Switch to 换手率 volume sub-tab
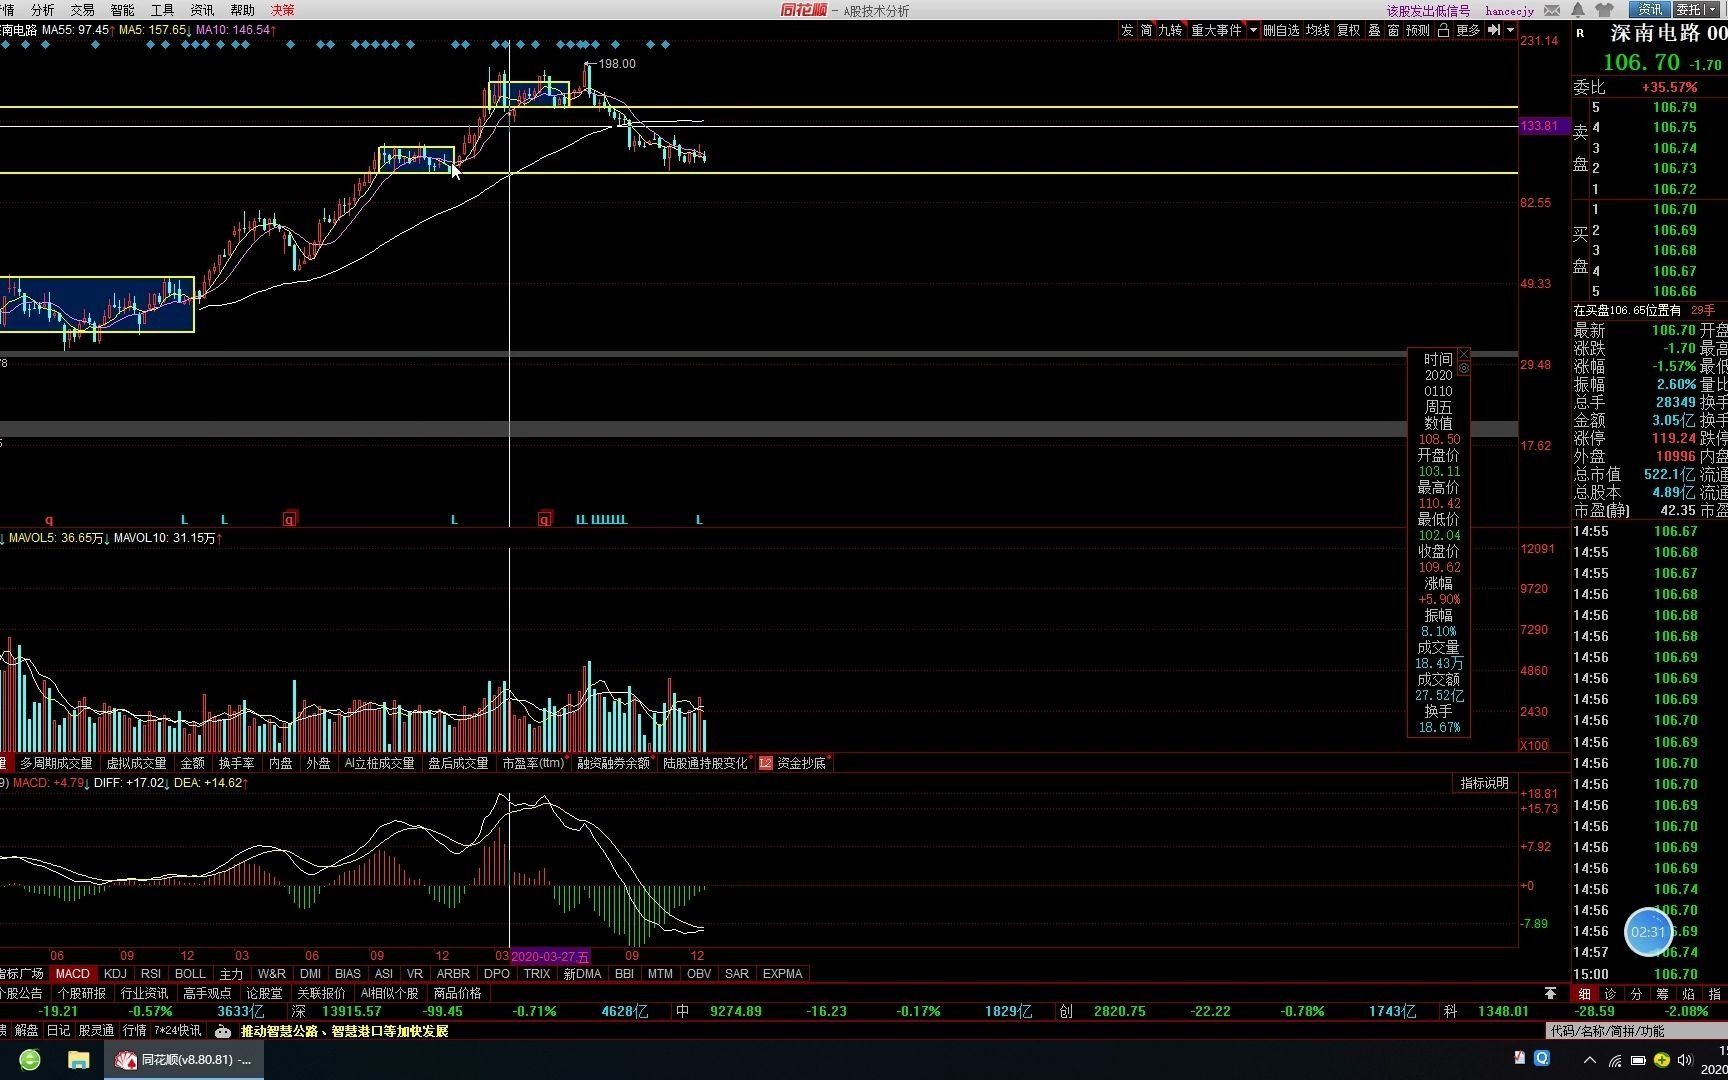1728x1080 pixels. 236,763
